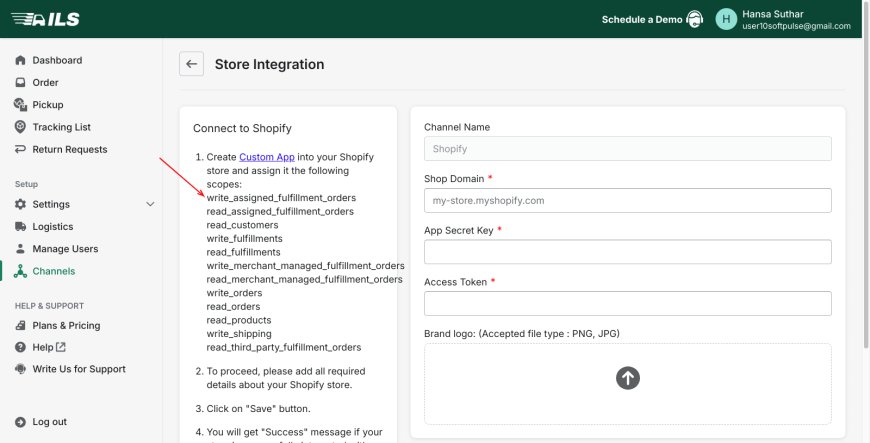Click the H user avatar
The image size is (870, 443).
tap(726, 19)
